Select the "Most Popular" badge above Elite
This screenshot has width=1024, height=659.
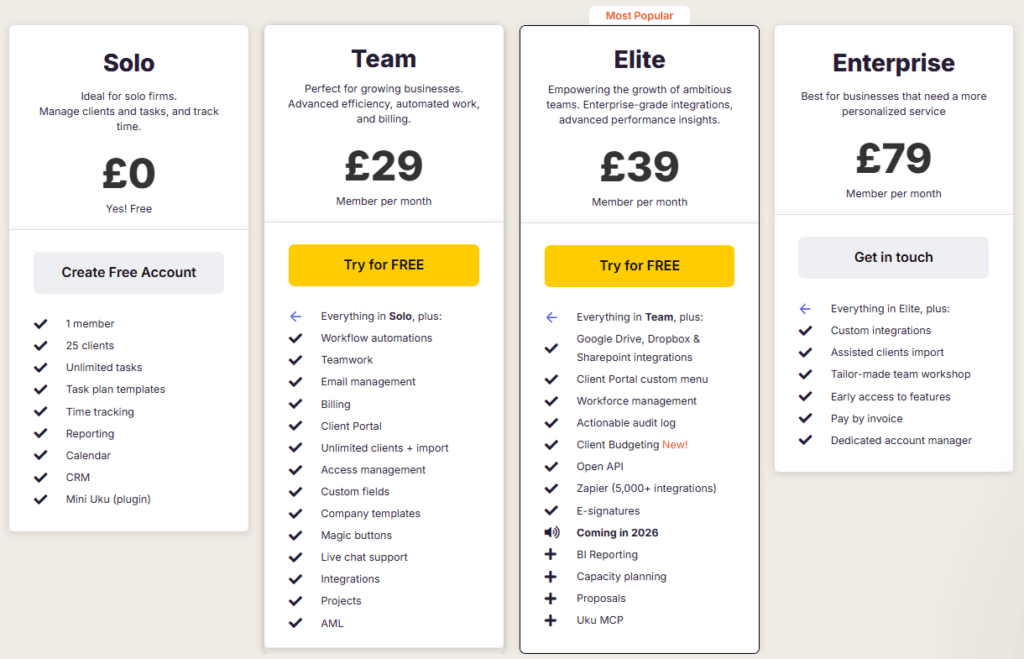pyautogui.click(x=639, y=15)
